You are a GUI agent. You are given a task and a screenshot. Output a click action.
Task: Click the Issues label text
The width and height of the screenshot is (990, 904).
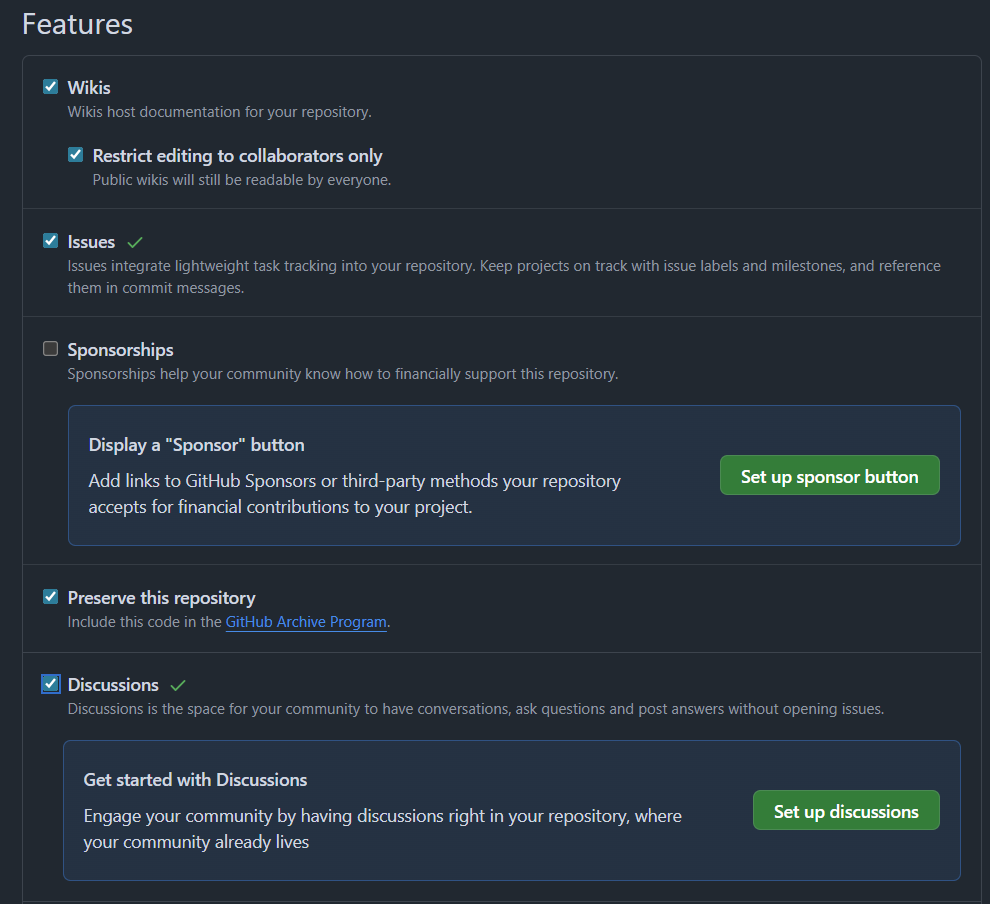pos(92,242)
